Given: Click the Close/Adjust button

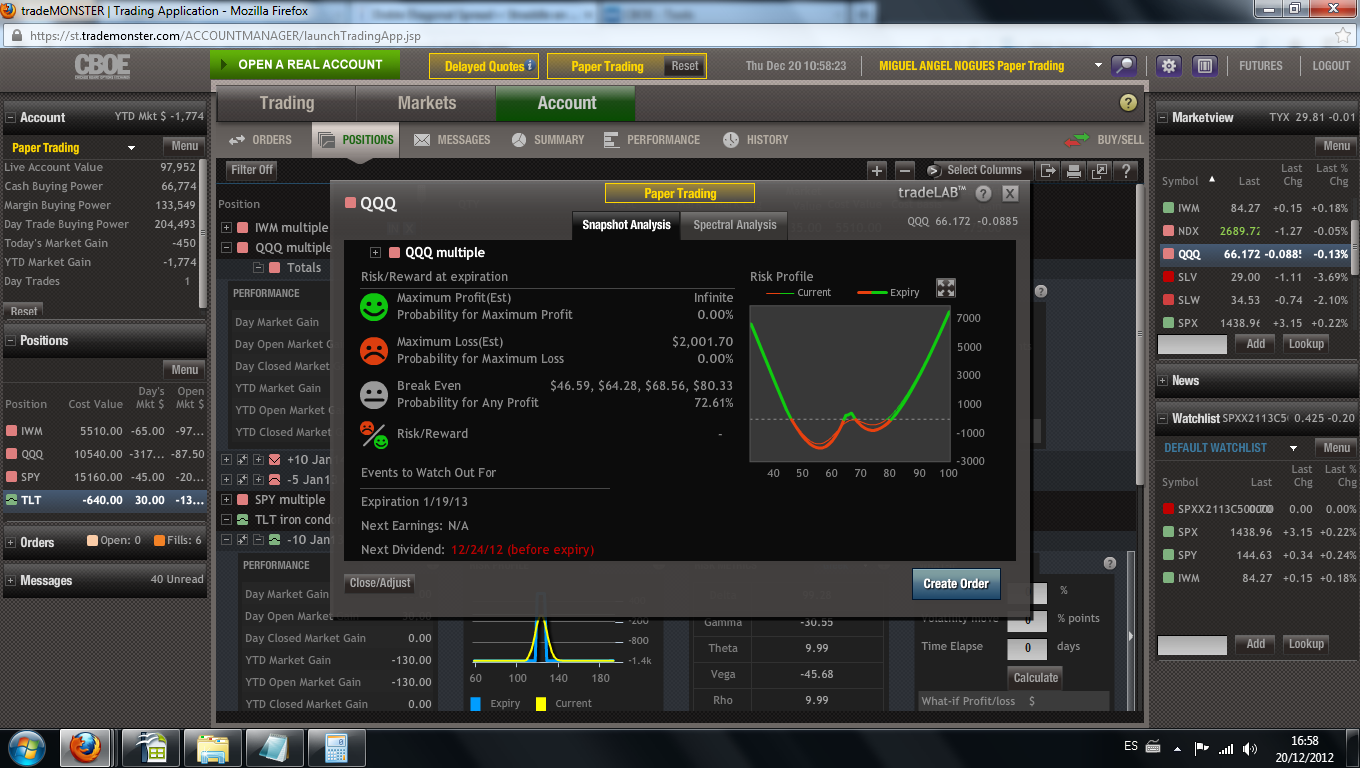Looking at the screenshot, I should [x=380, y=583].
